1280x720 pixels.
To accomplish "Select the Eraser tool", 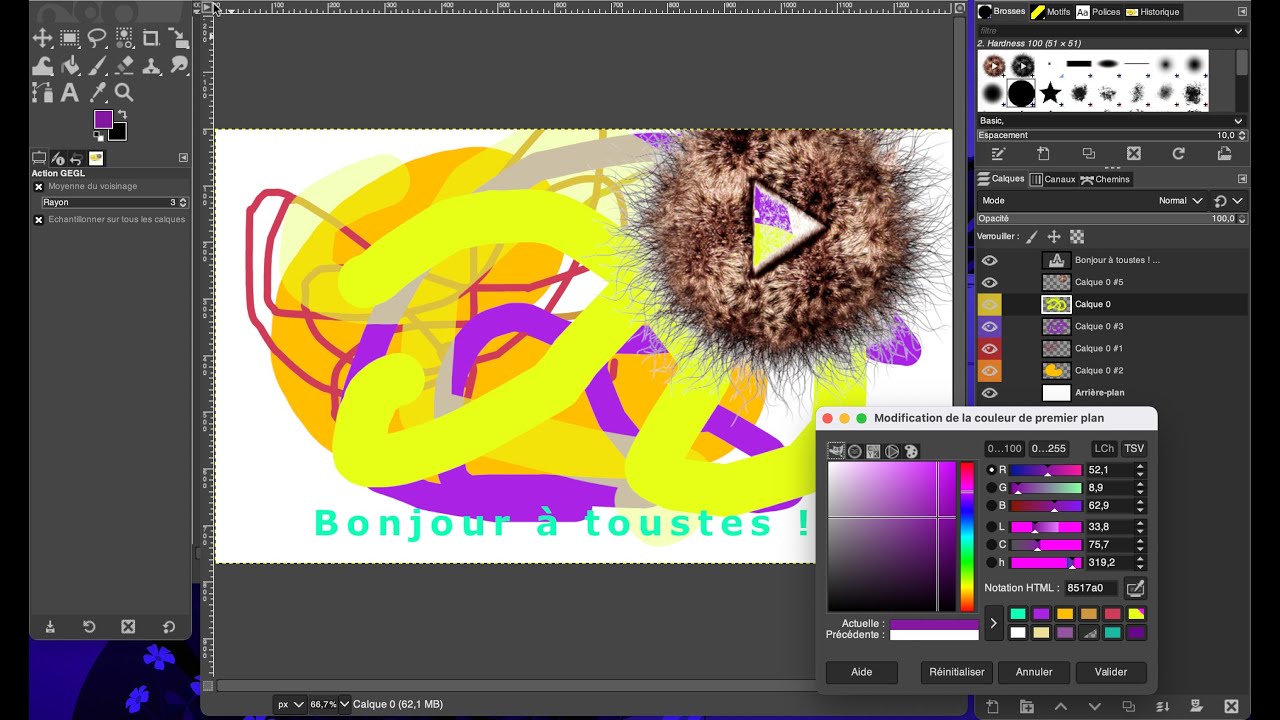I will 124,66.
